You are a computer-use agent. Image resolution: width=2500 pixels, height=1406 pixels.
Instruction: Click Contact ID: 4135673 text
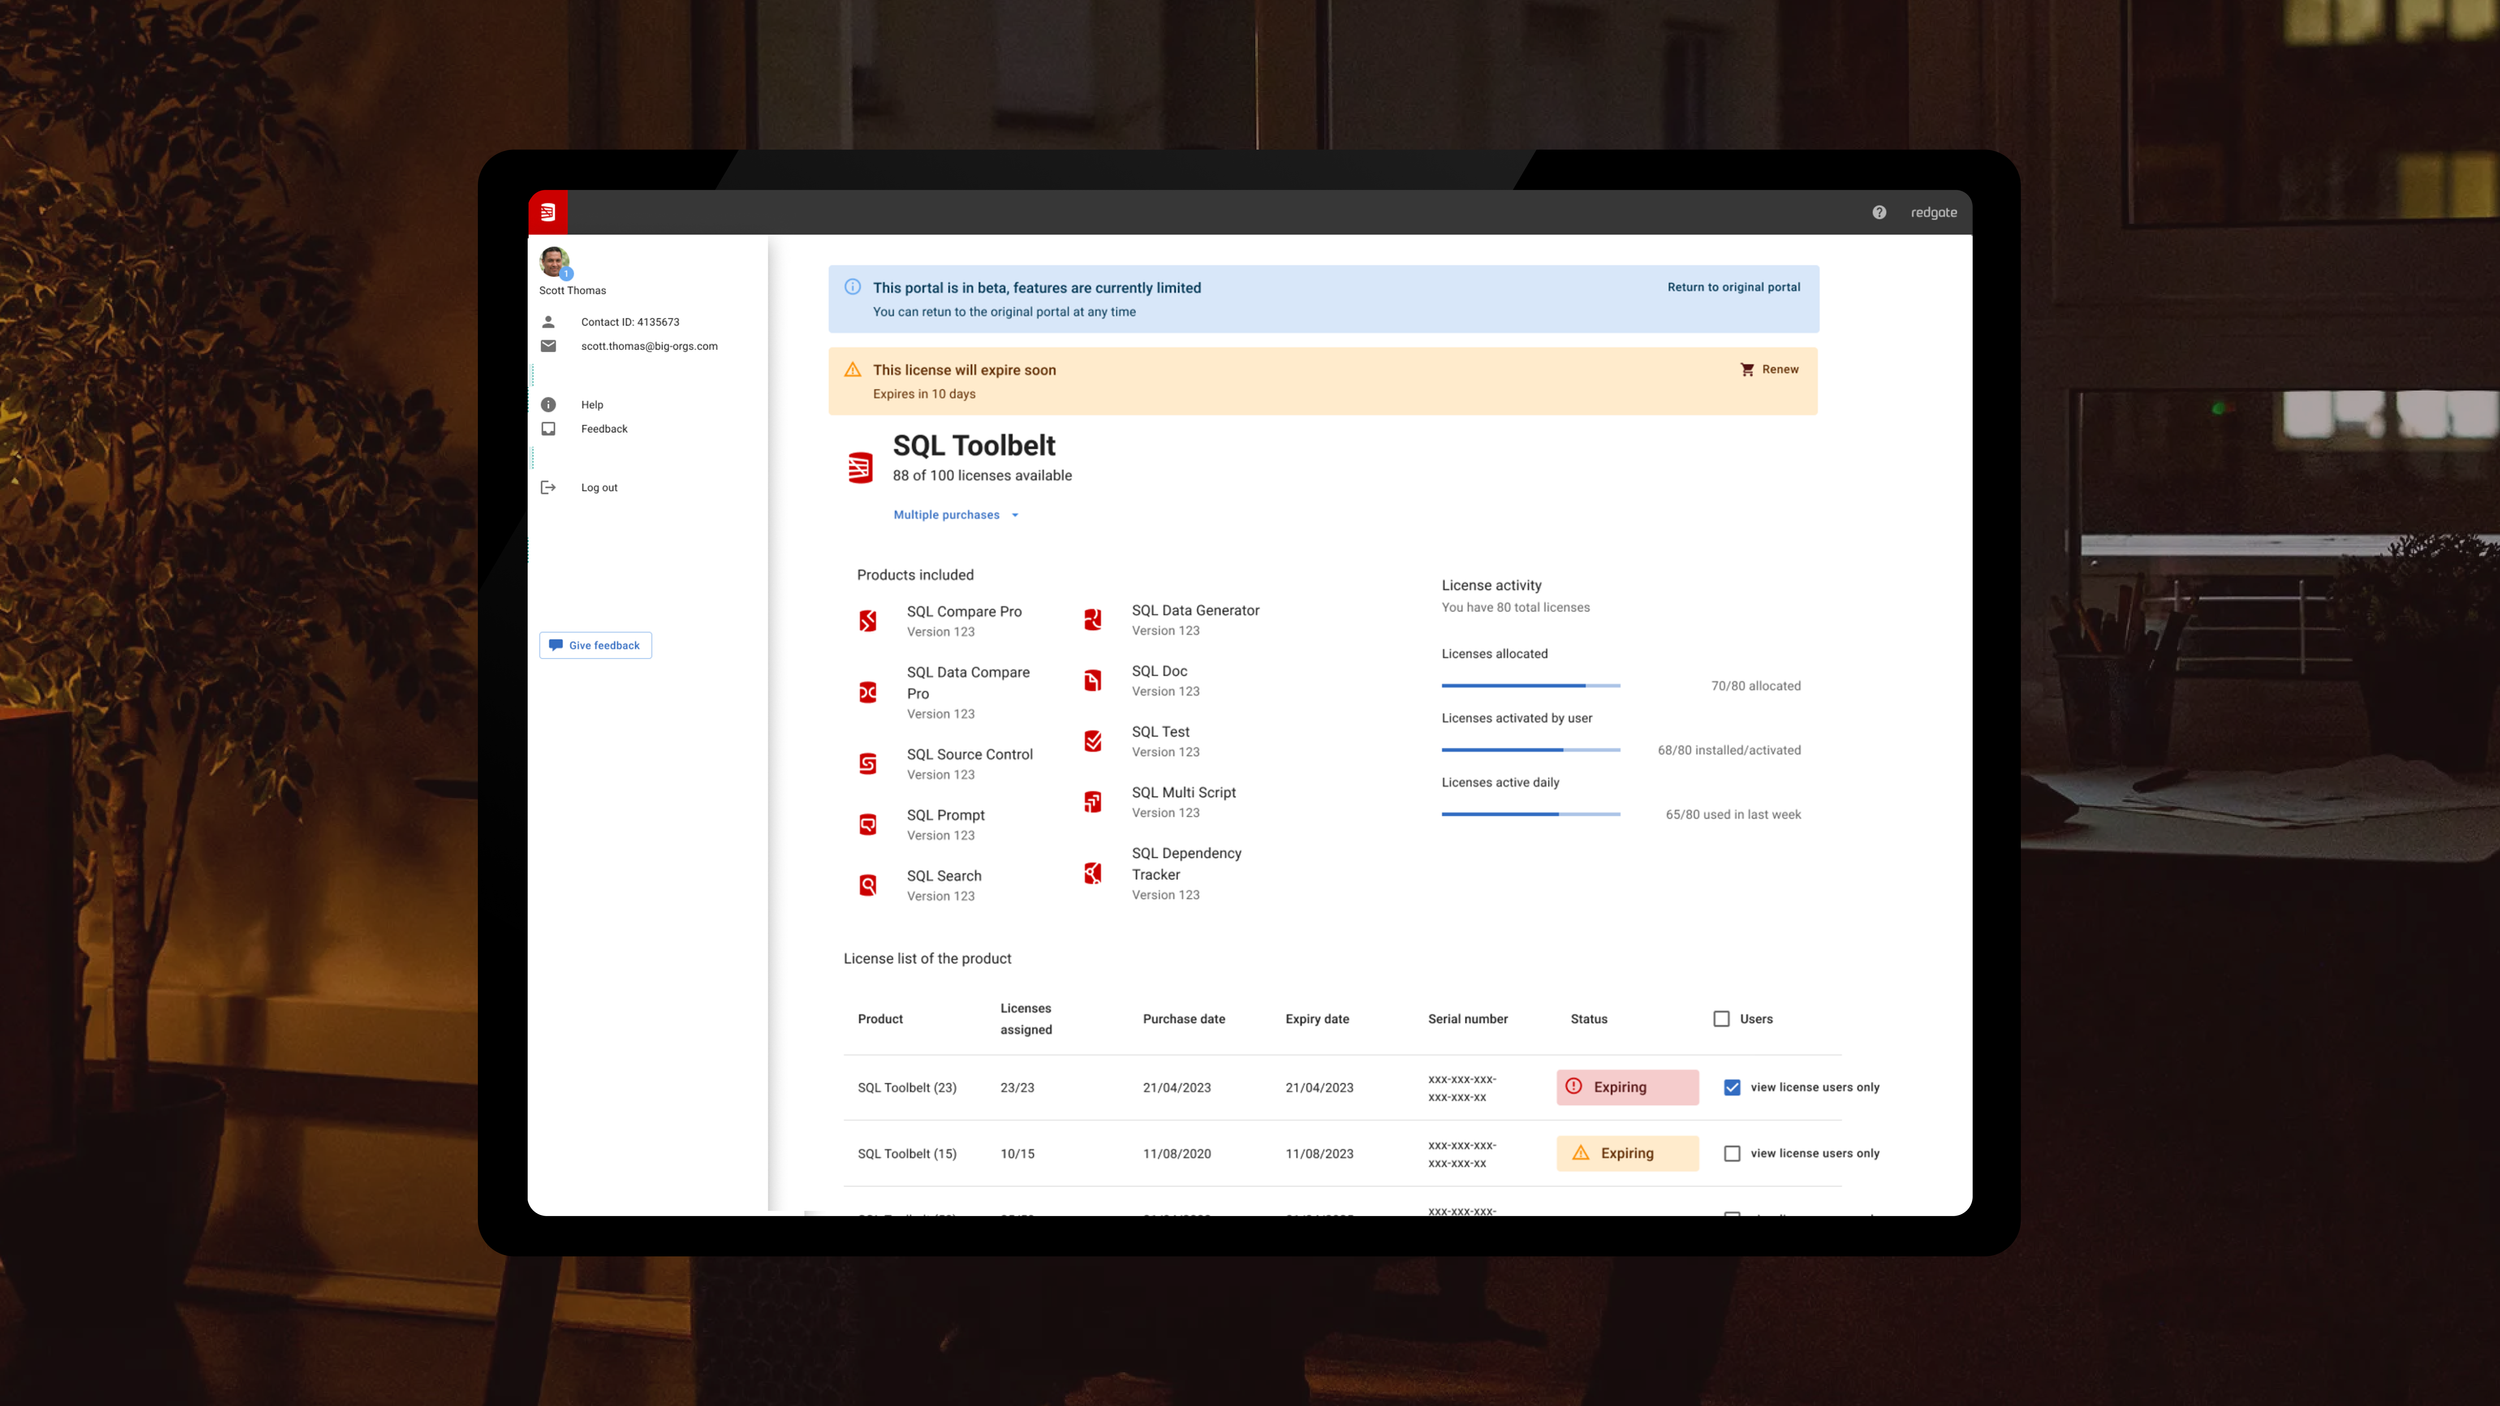(x=630, y=322)
